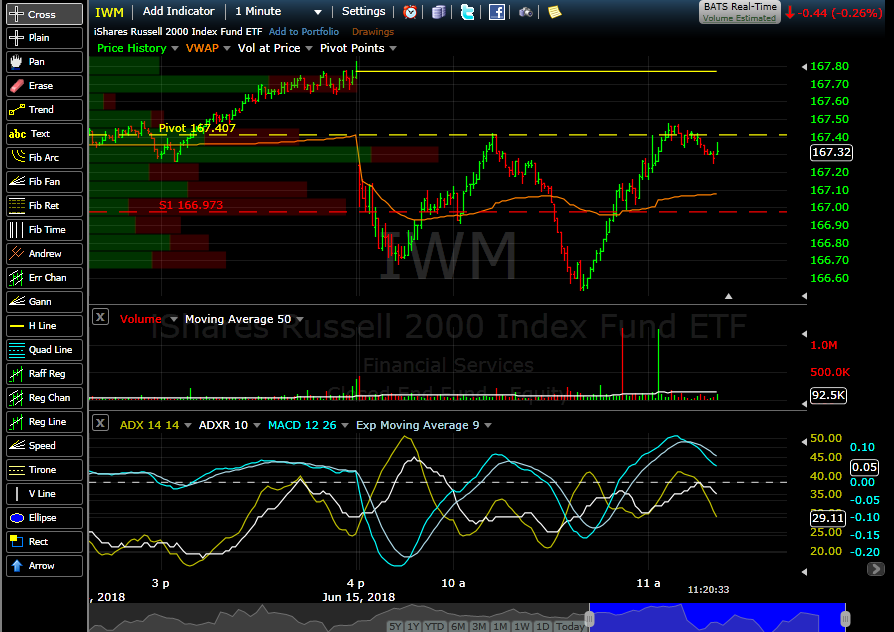Activate the Pan hand tool

coord(43,62)
